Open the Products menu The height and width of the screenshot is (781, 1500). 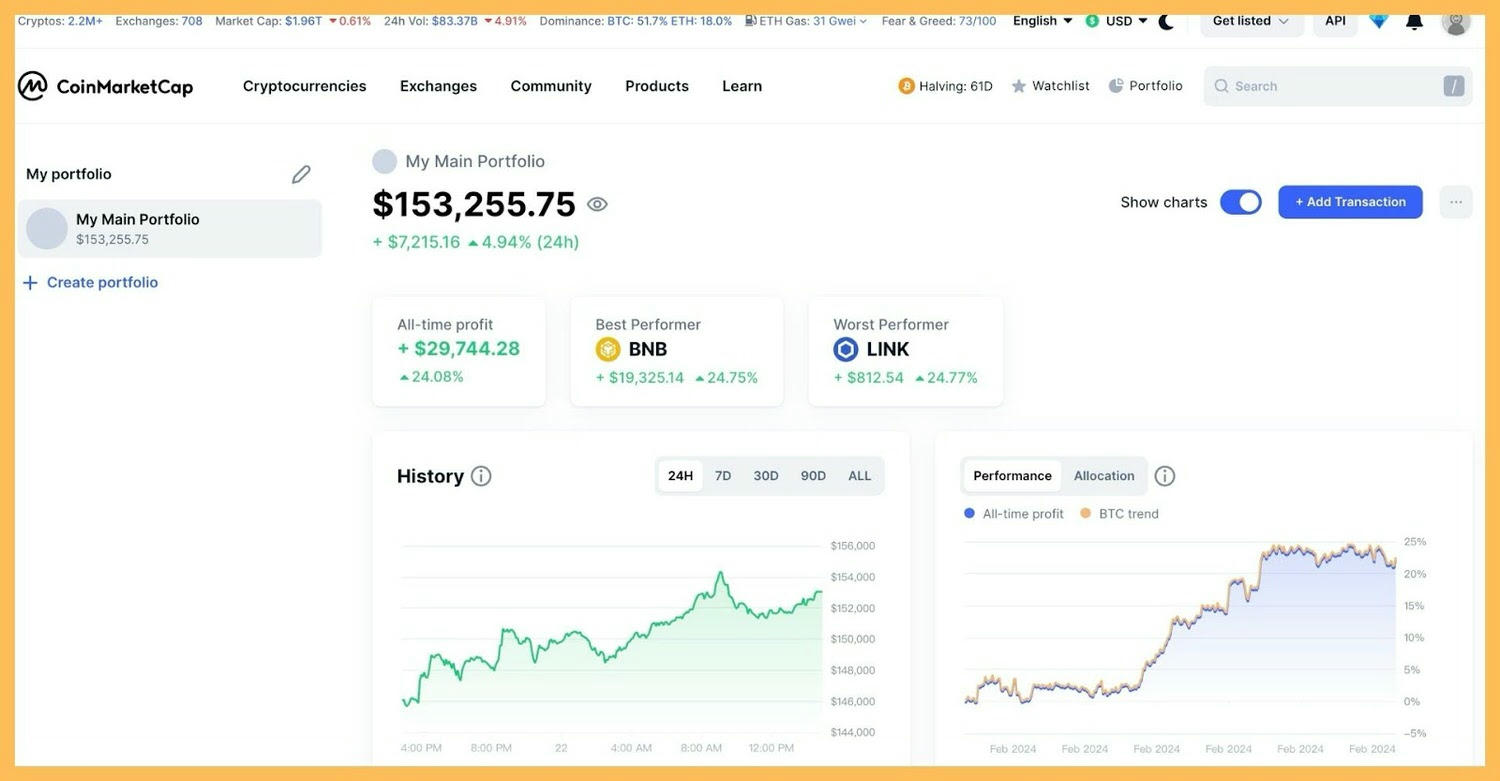pyautogui.click(x=657, y=86)
